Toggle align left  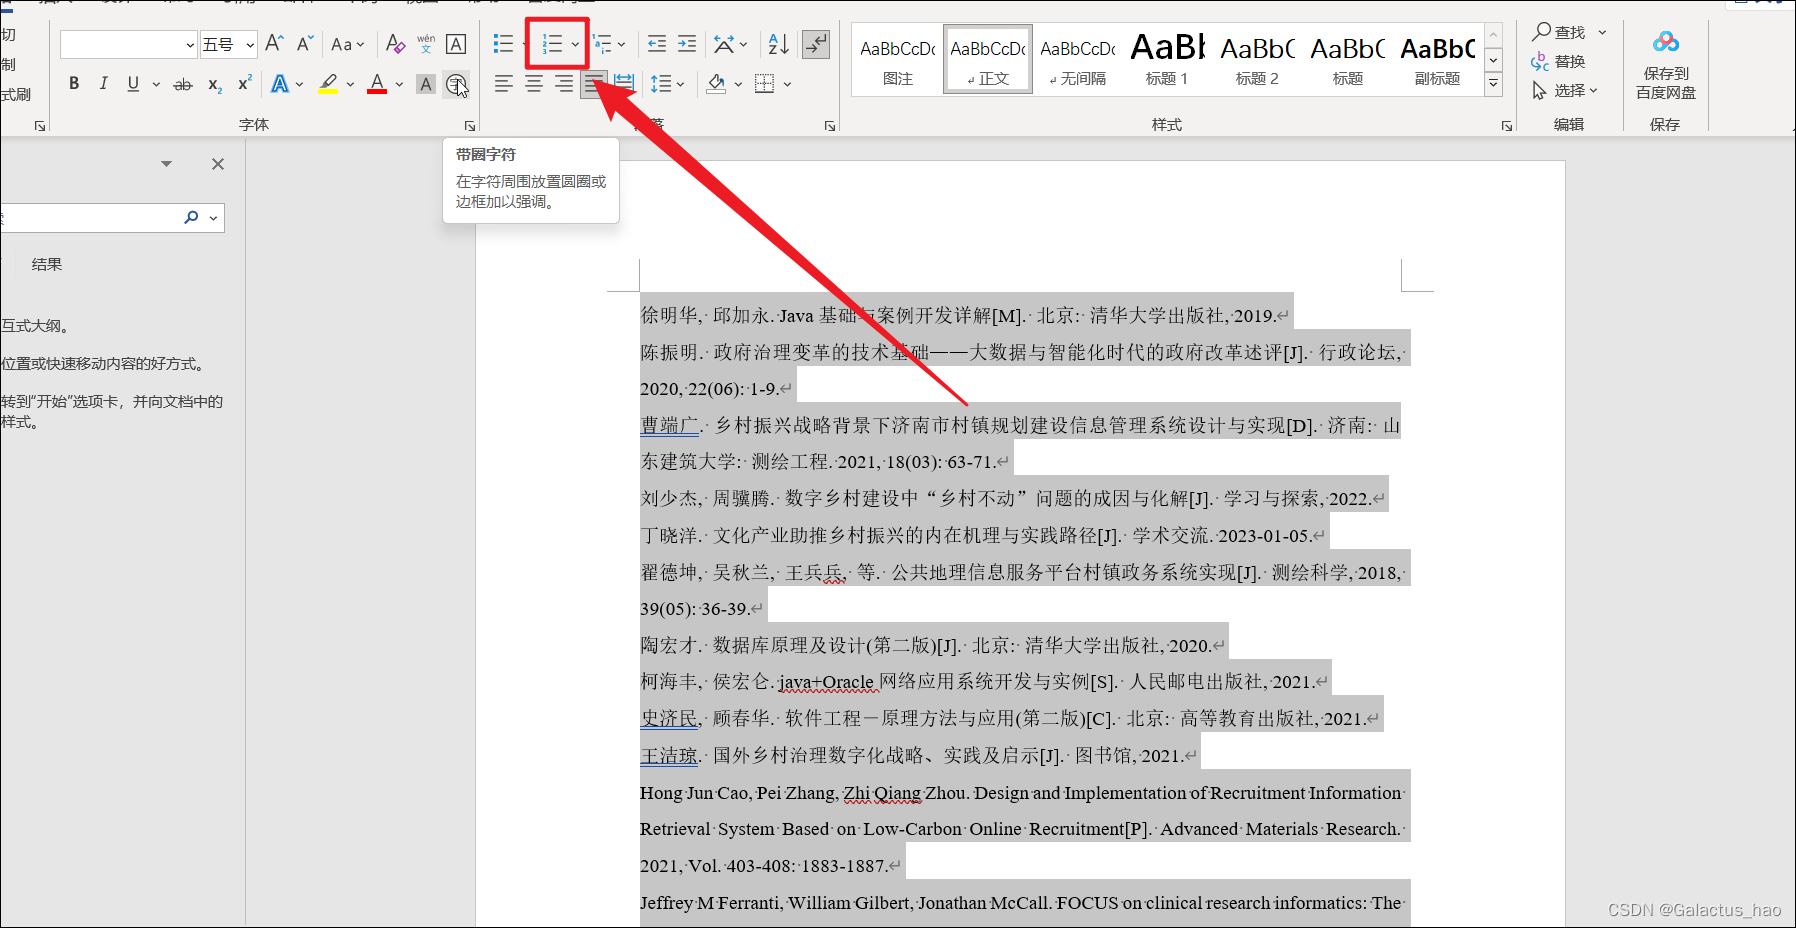pos(504,84)
